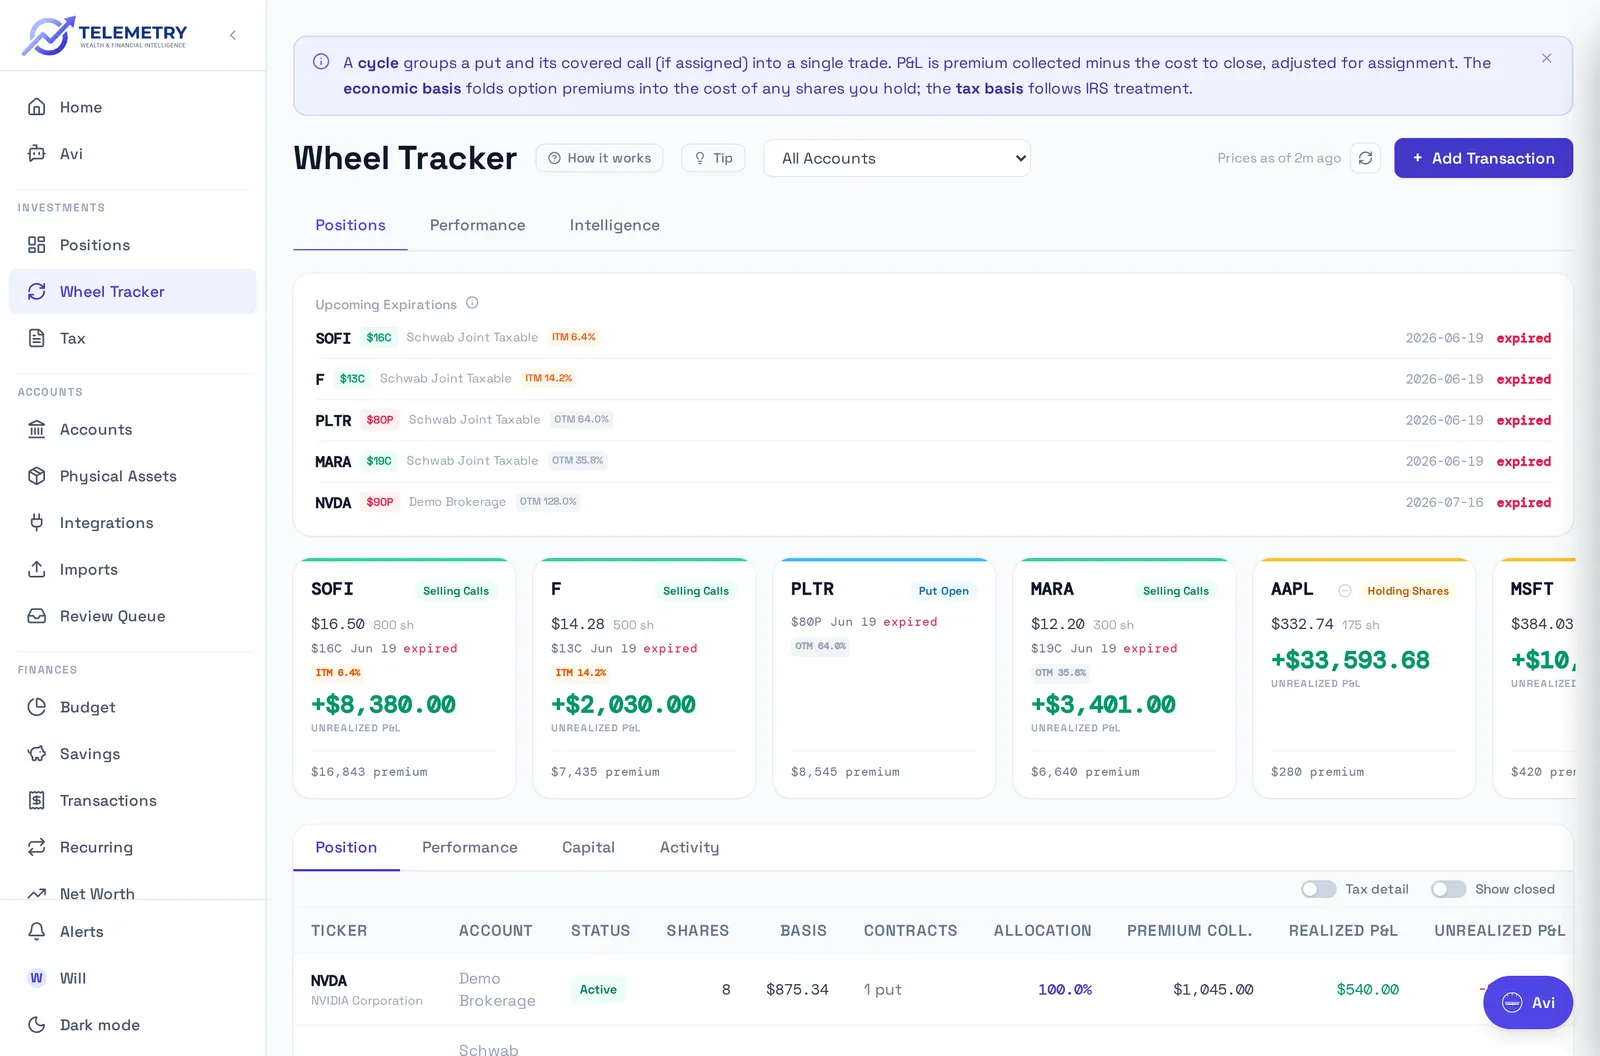
Task: Open the How it works help button
Action: tap(599, 158)
